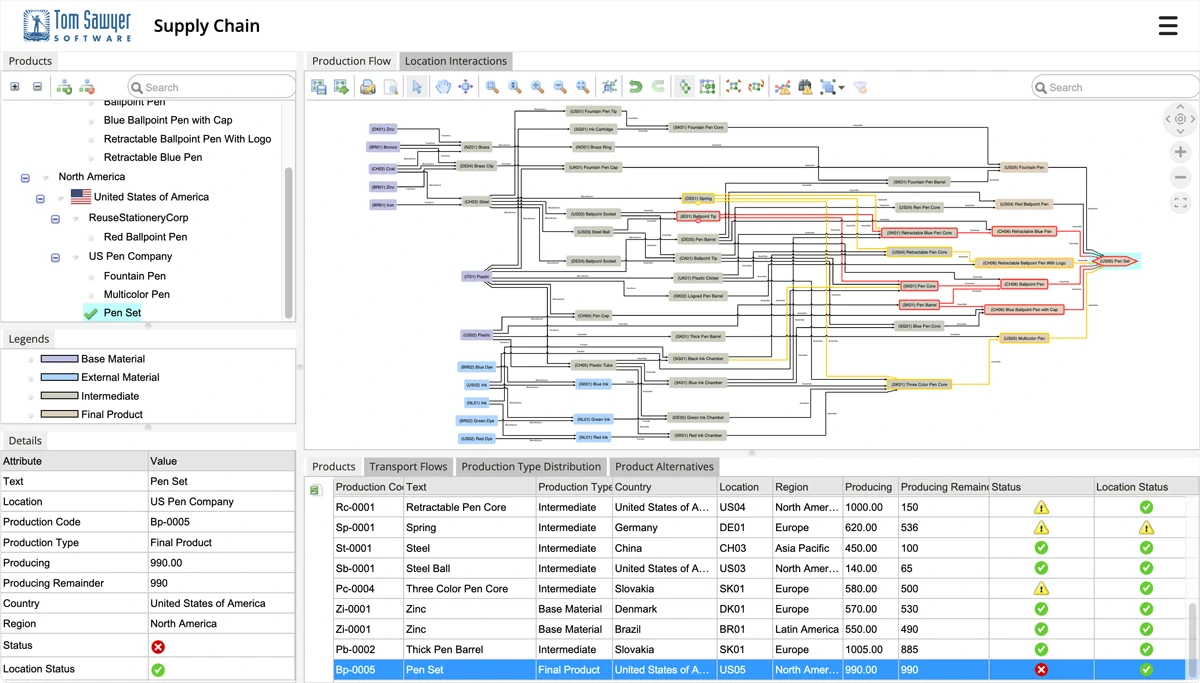Open the circular graph settings gear
Viewport: 1200px width, 683px height.
click(1180, 119)
